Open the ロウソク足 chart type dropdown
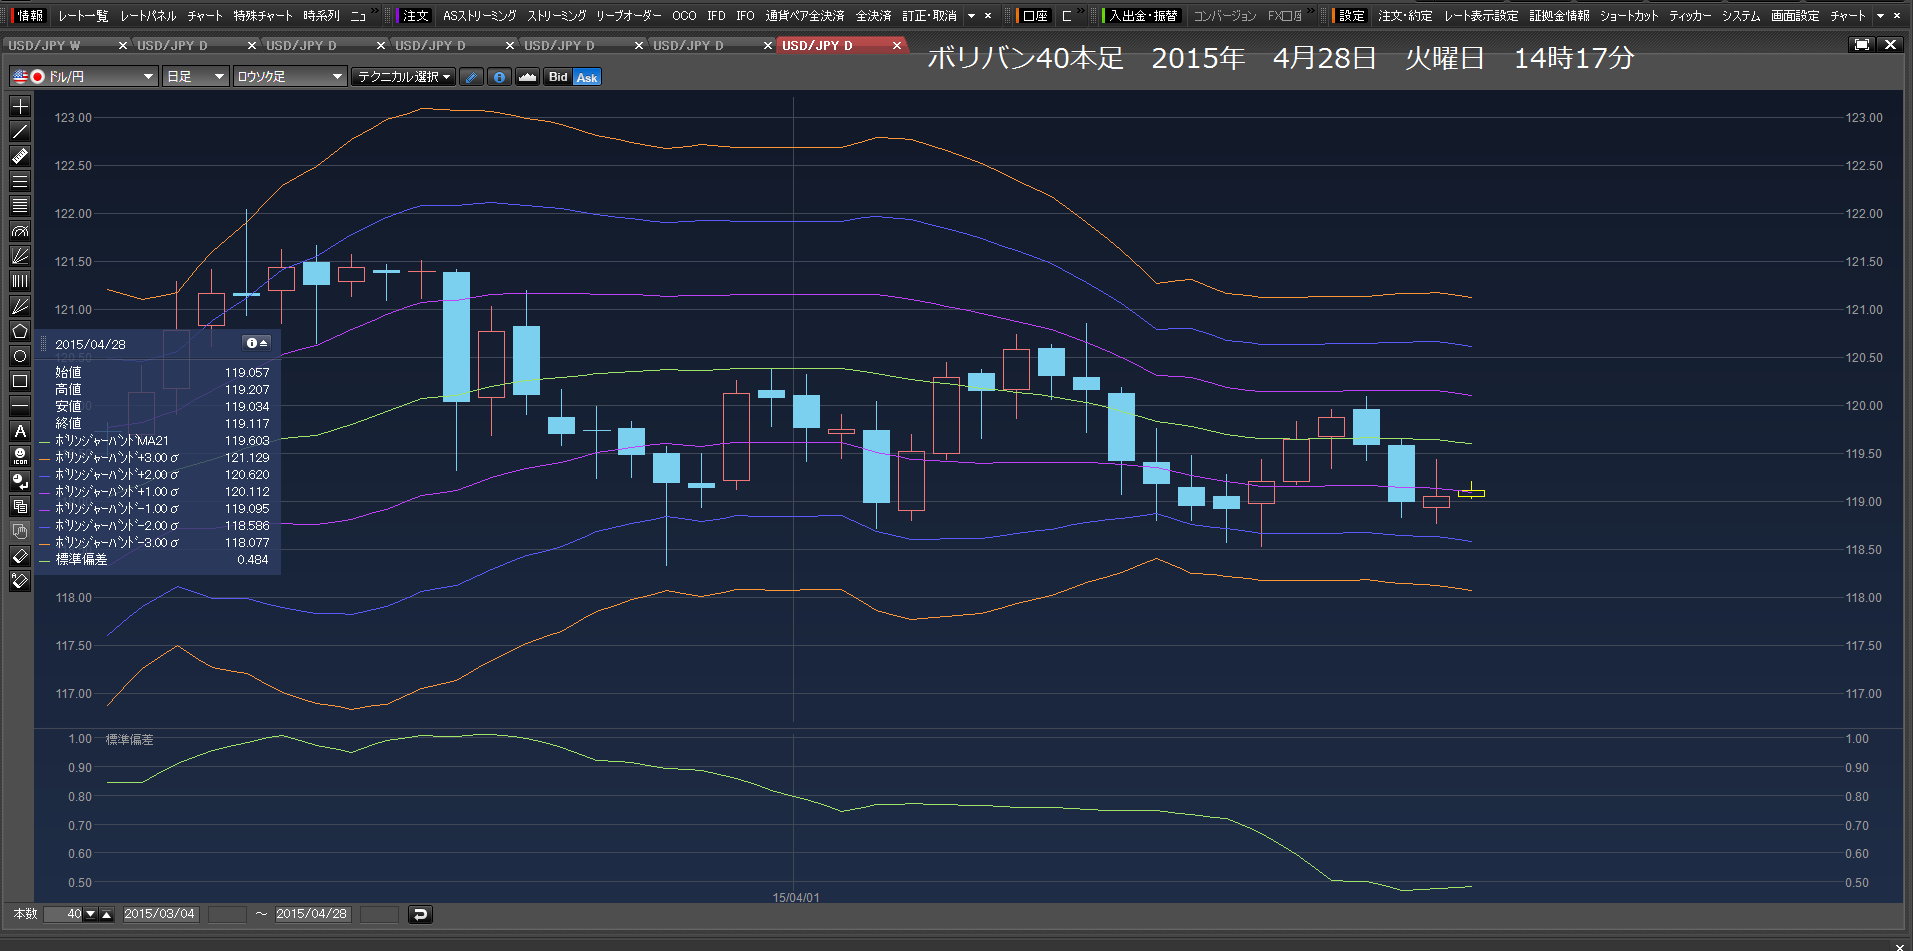Image resolution: width=1913 pixels, height=951 pixels. tap(289, 77)
